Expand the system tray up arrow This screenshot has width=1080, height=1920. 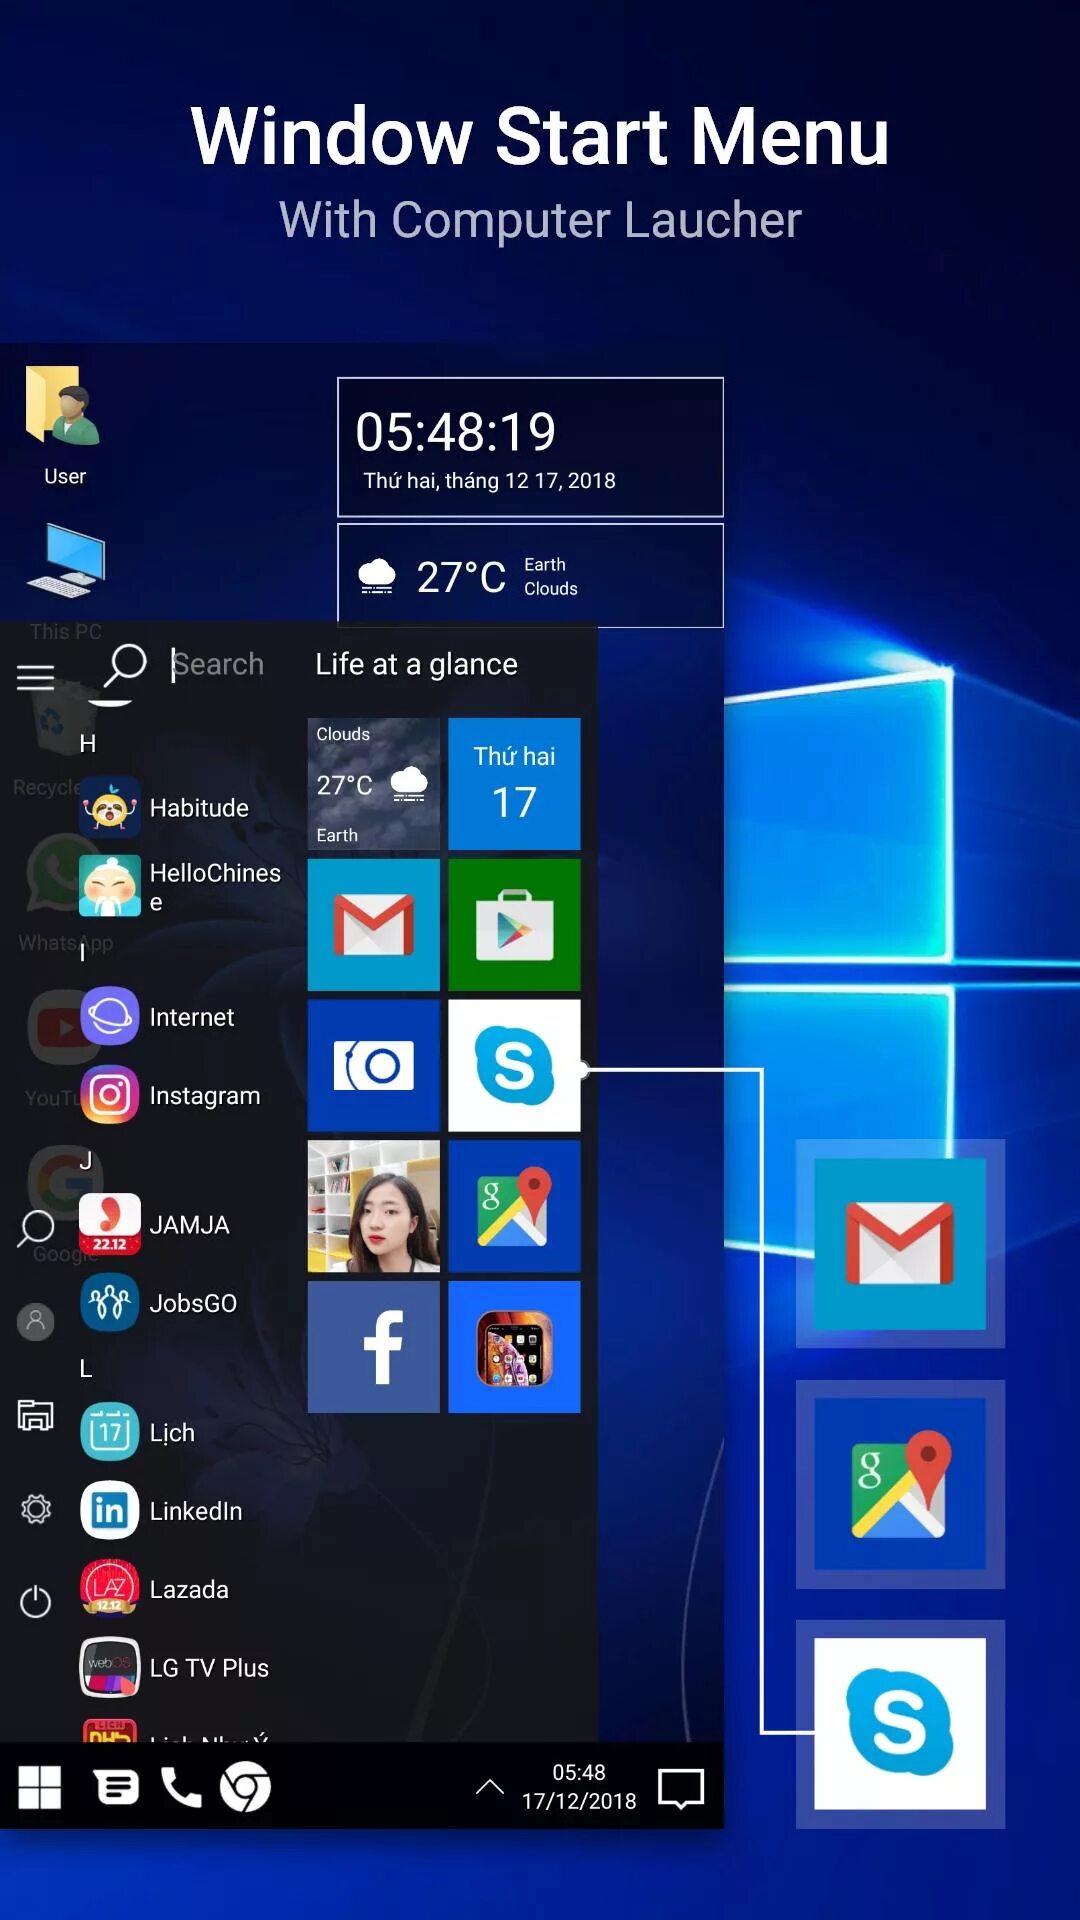pos(490,1786)
